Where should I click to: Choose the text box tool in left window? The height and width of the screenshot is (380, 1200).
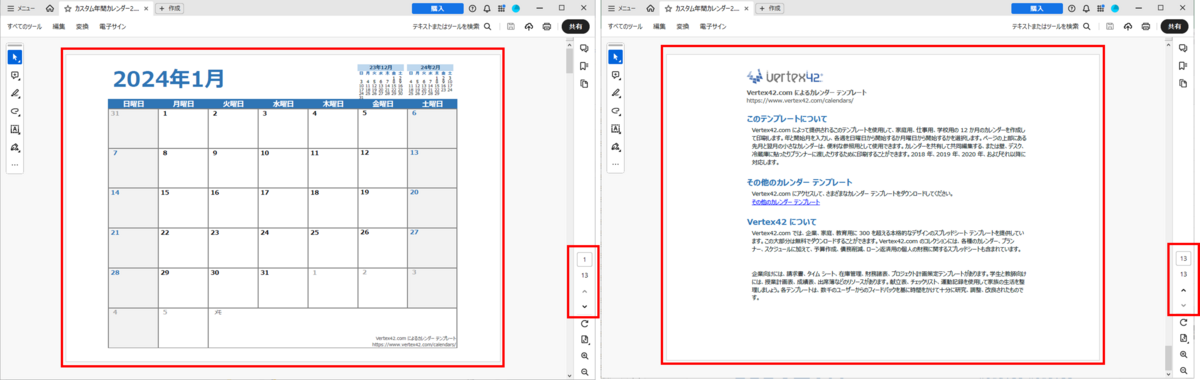(15, 129)
